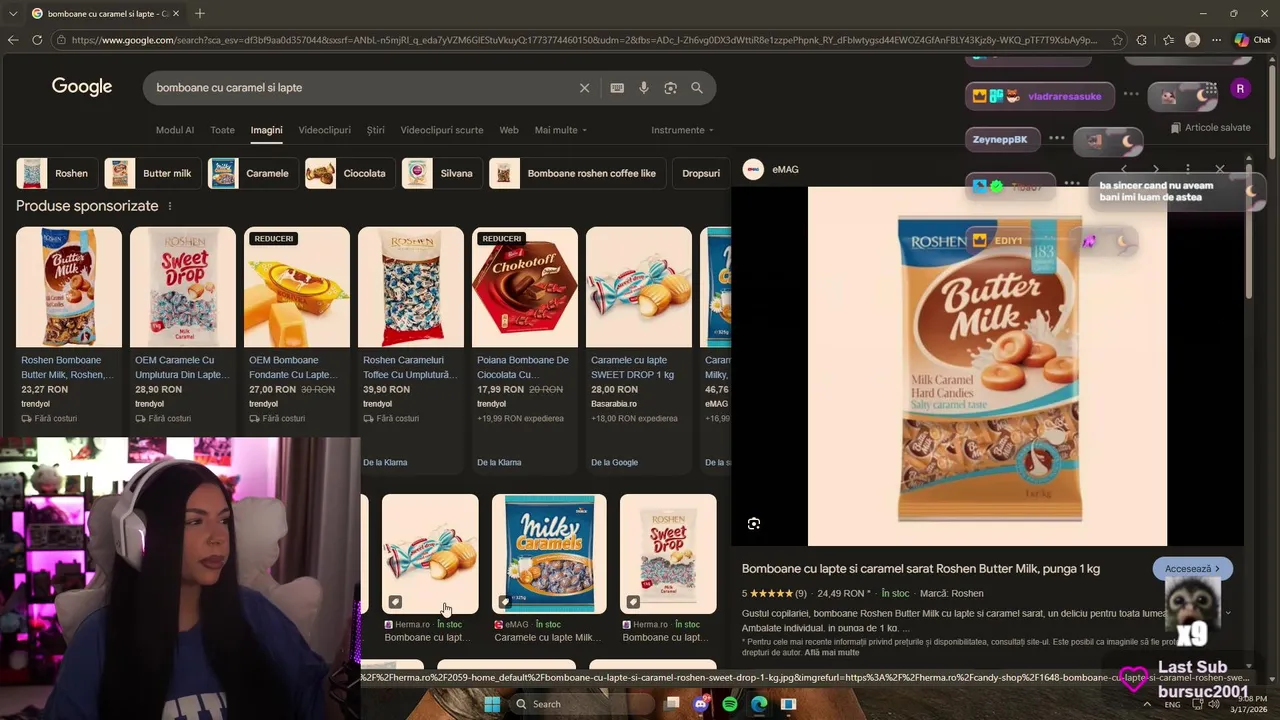Show the previous image in preview panel
The height and width of the screenshot is (720, 1280).
(x=1123, y=170)
